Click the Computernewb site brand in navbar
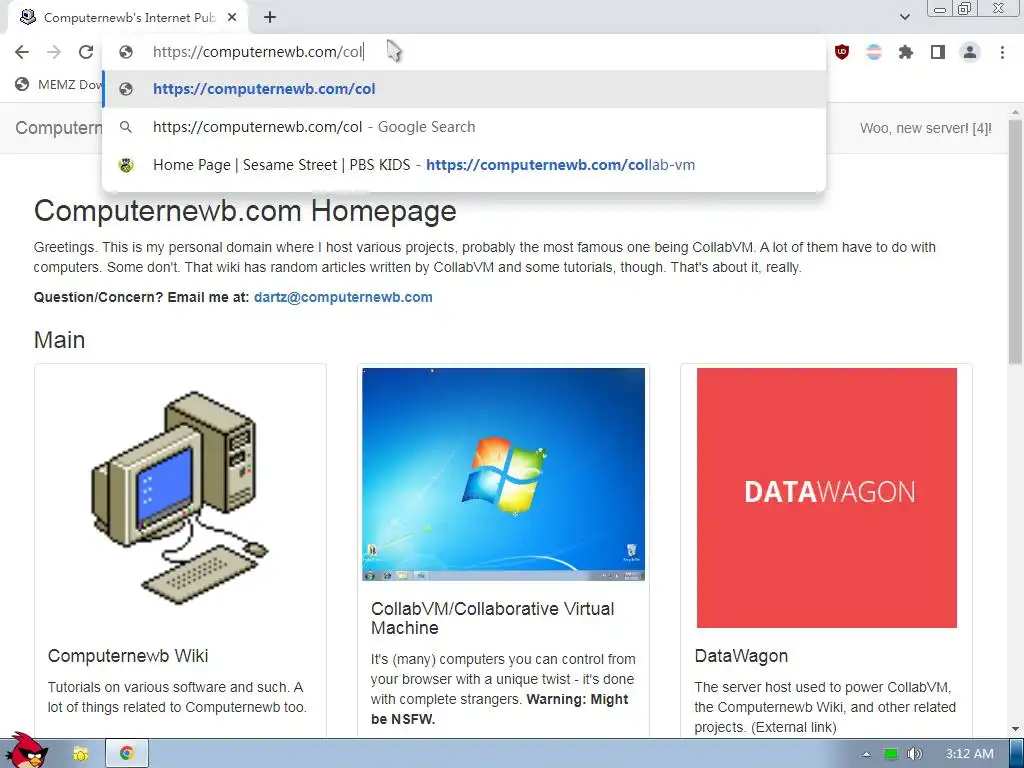 pos(59,127)
